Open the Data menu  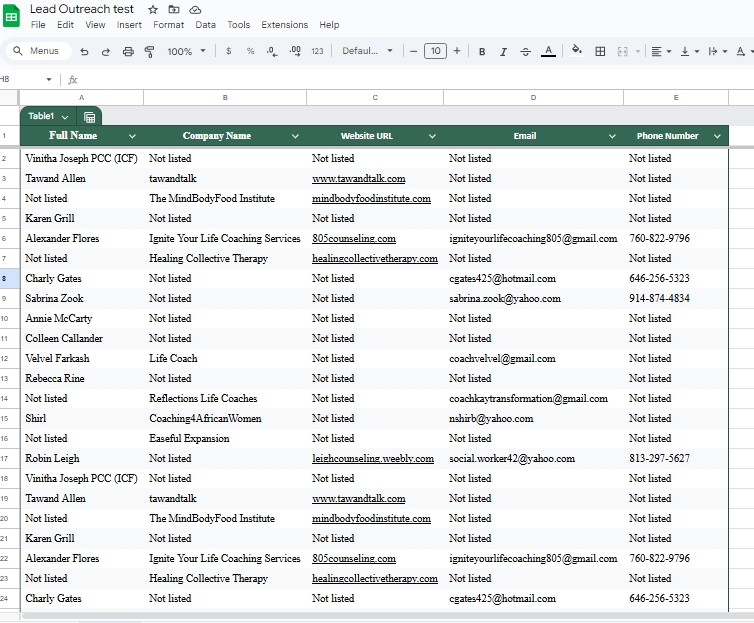(x=205, y=25)
